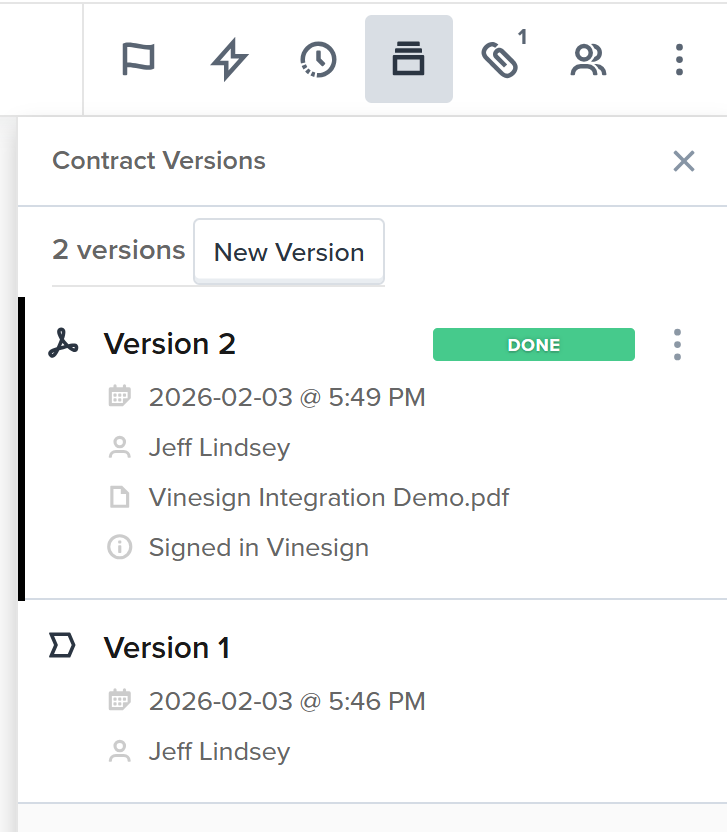The height and width of the screenshot is (832, 727).
Task: Open the lightning bolt actions icon
Action: (229, 60)
